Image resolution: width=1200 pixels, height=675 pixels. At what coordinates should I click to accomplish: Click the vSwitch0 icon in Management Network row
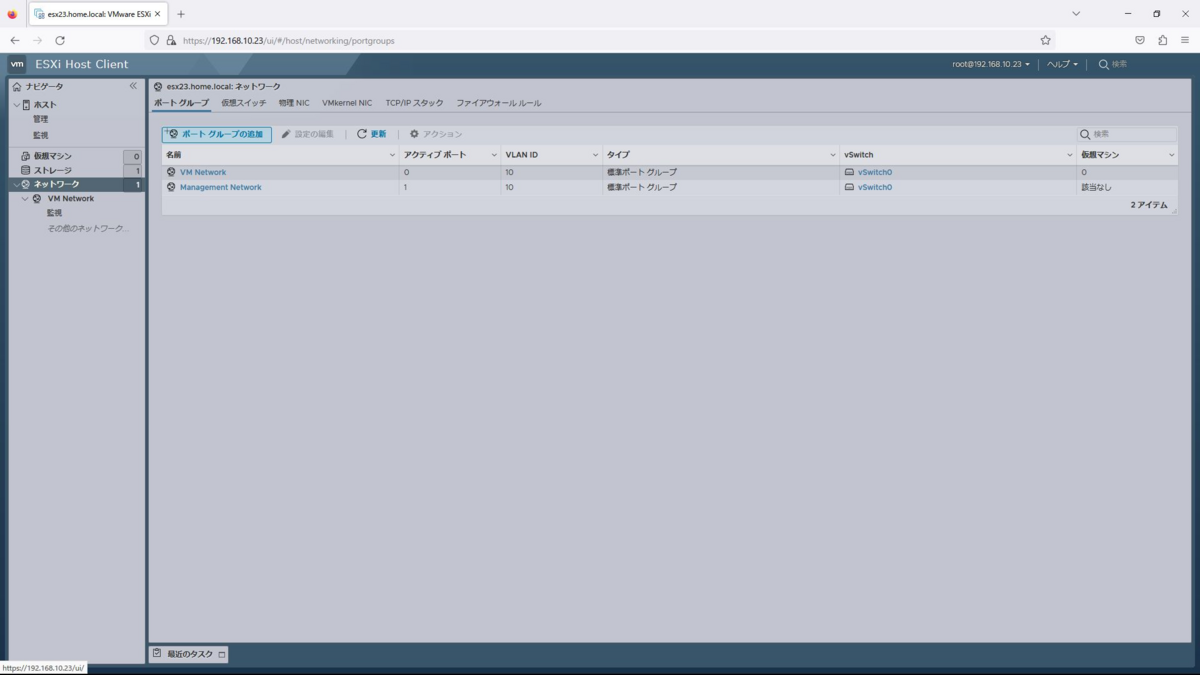(849, 187)
